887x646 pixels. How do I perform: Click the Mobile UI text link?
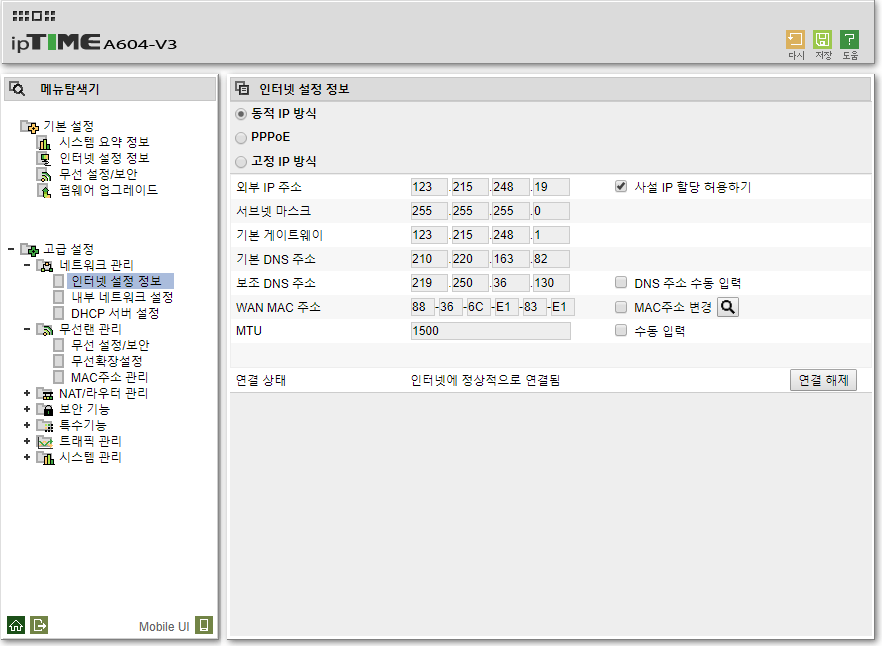[164, 627]
